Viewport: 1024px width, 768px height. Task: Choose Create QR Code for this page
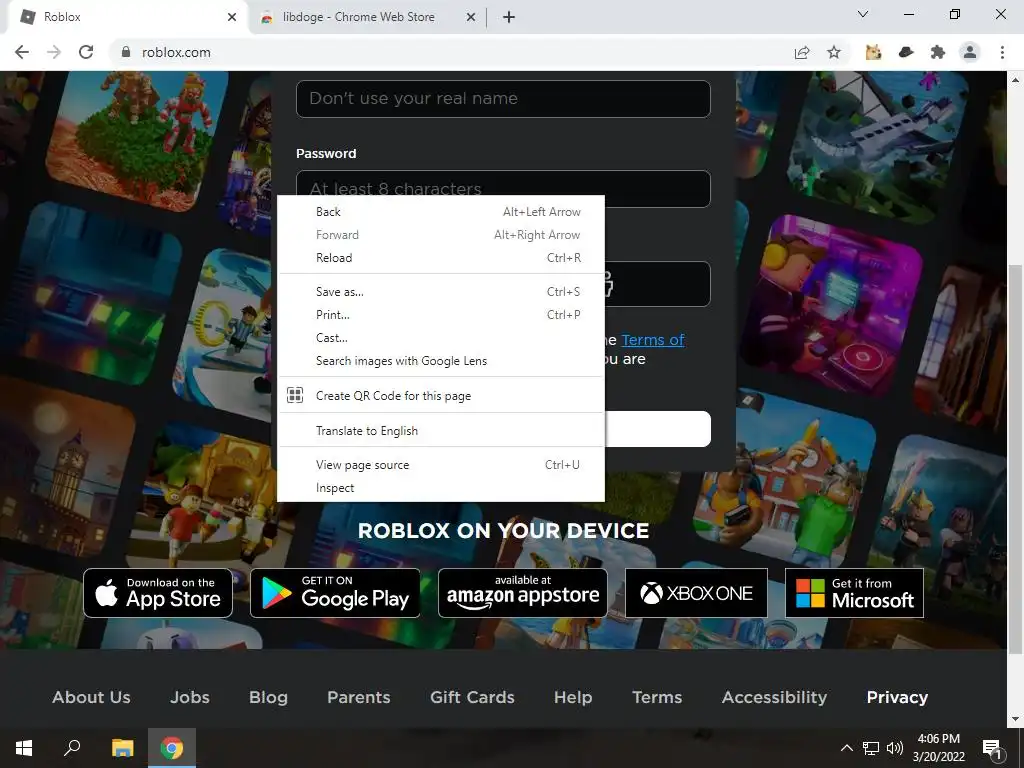(x=441, y=396)
